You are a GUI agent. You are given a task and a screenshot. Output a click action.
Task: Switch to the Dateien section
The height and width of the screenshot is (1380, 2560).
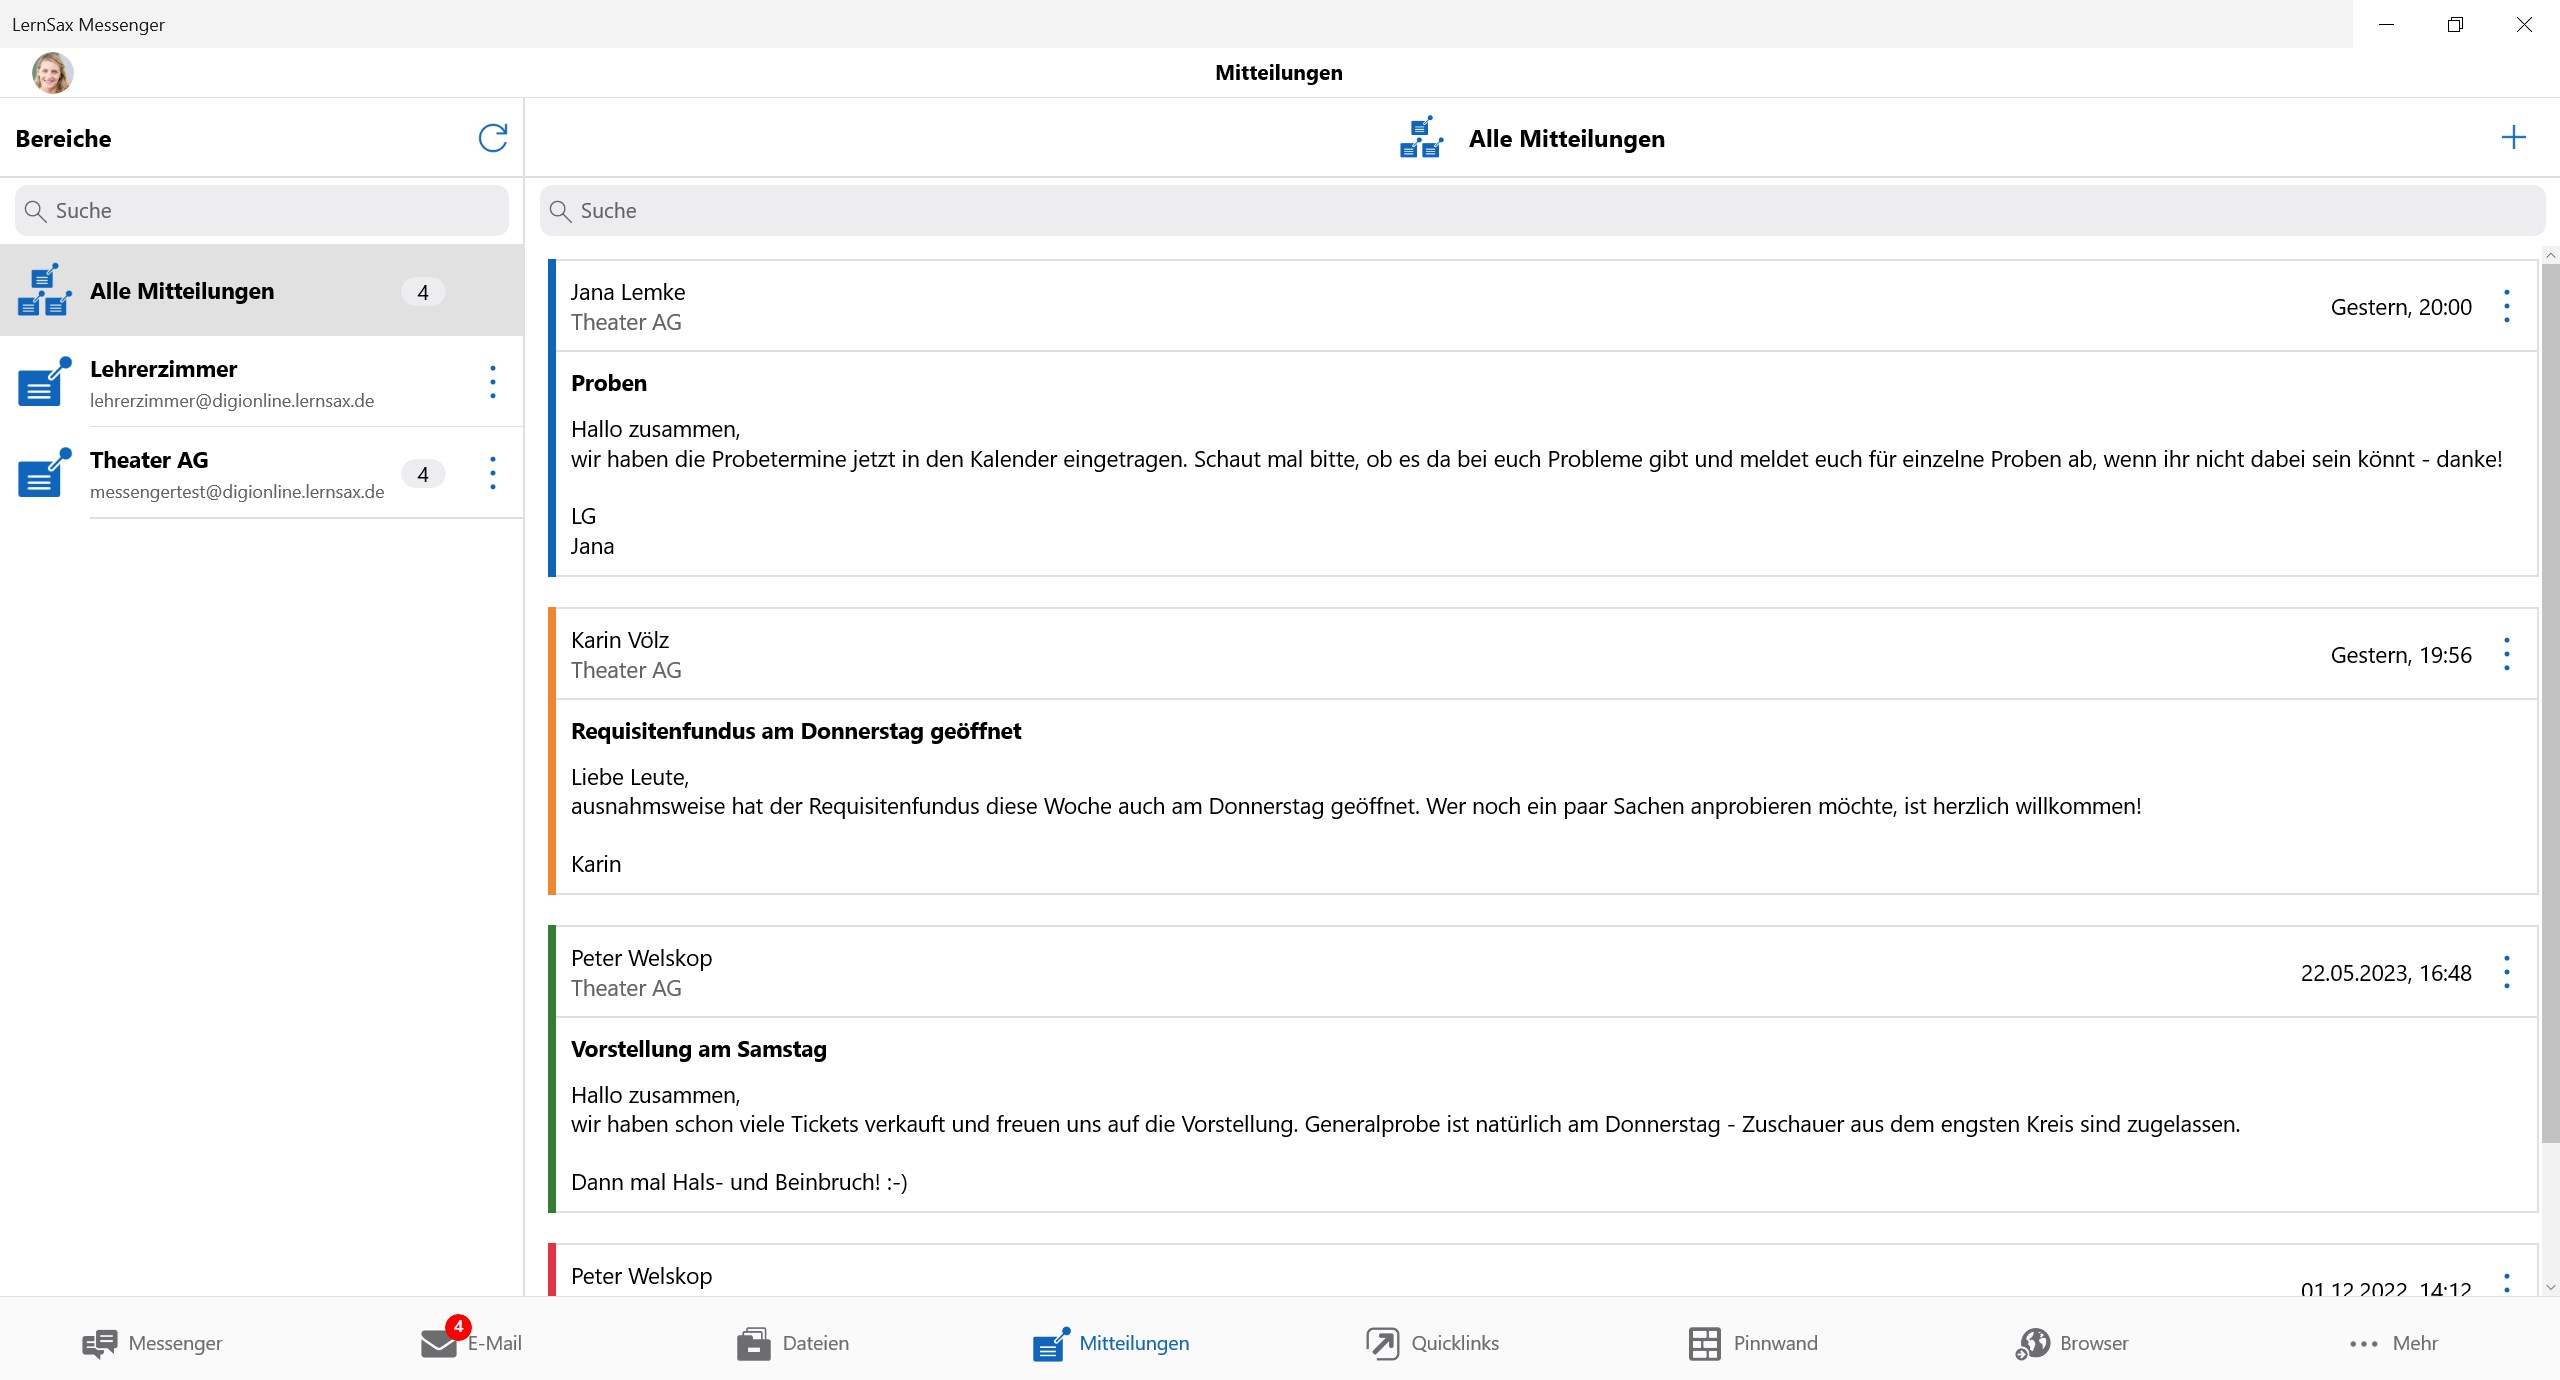(x=793, y=1343)
